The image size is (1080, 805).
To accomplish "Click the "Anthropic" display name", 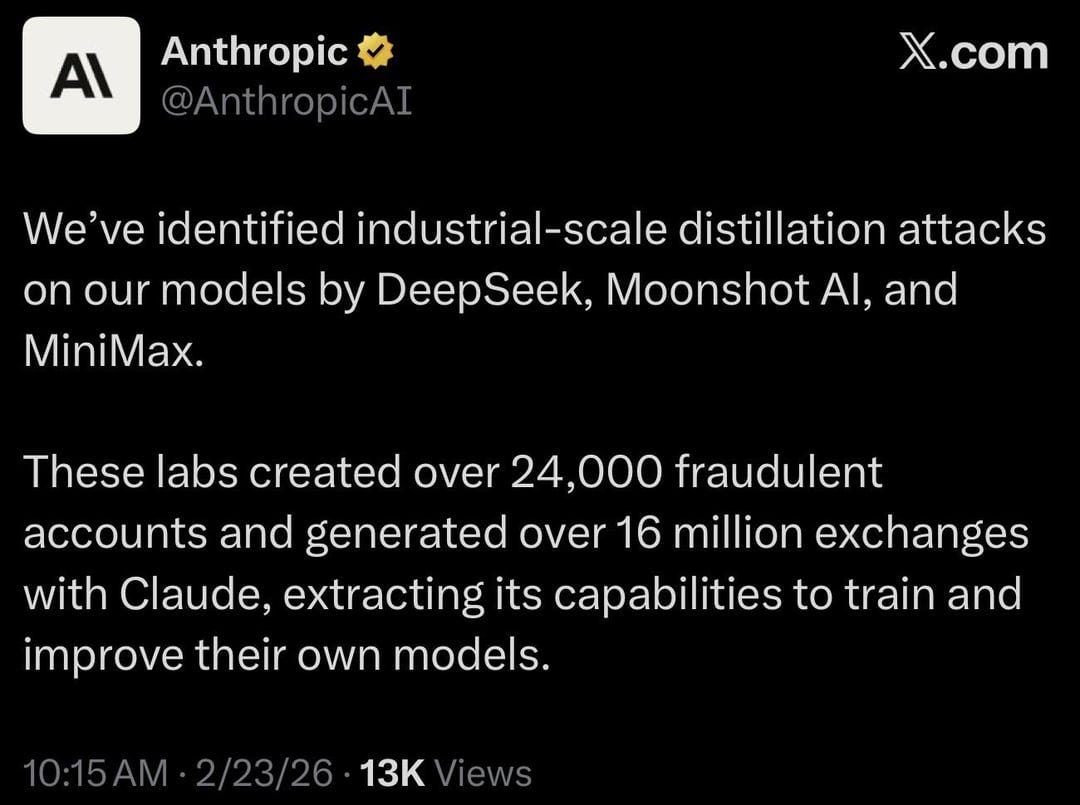I will coord(253,49).
